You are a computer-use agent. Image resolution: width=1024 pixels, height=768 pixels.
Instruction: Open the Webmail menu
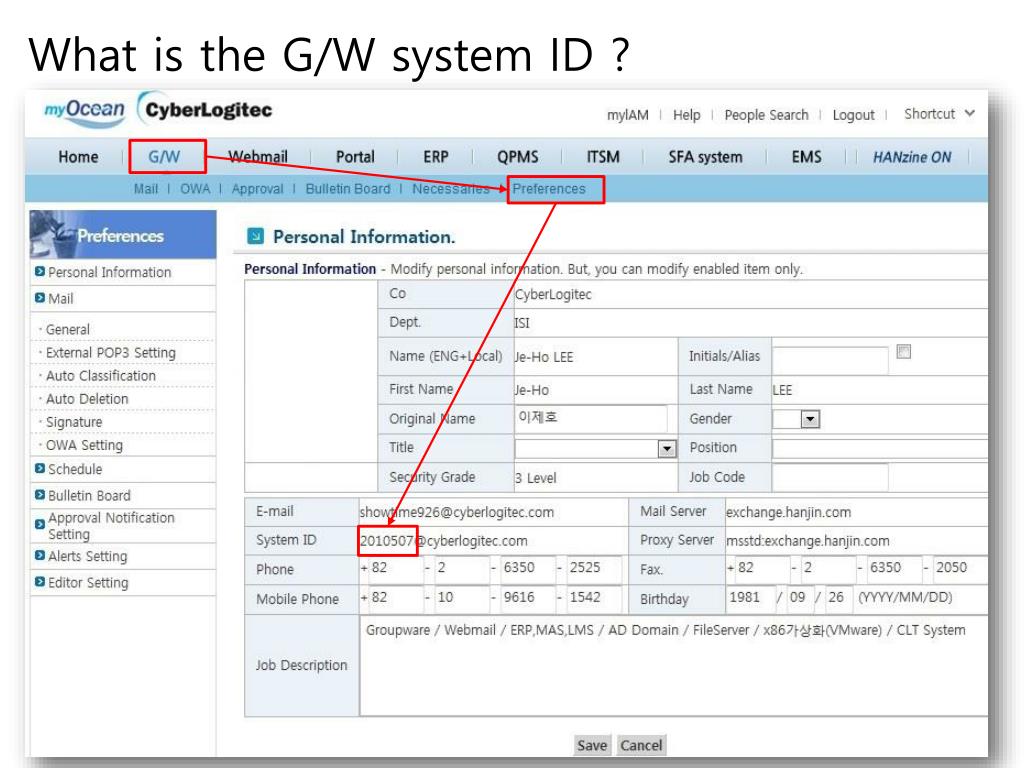(x=258, y=157)
